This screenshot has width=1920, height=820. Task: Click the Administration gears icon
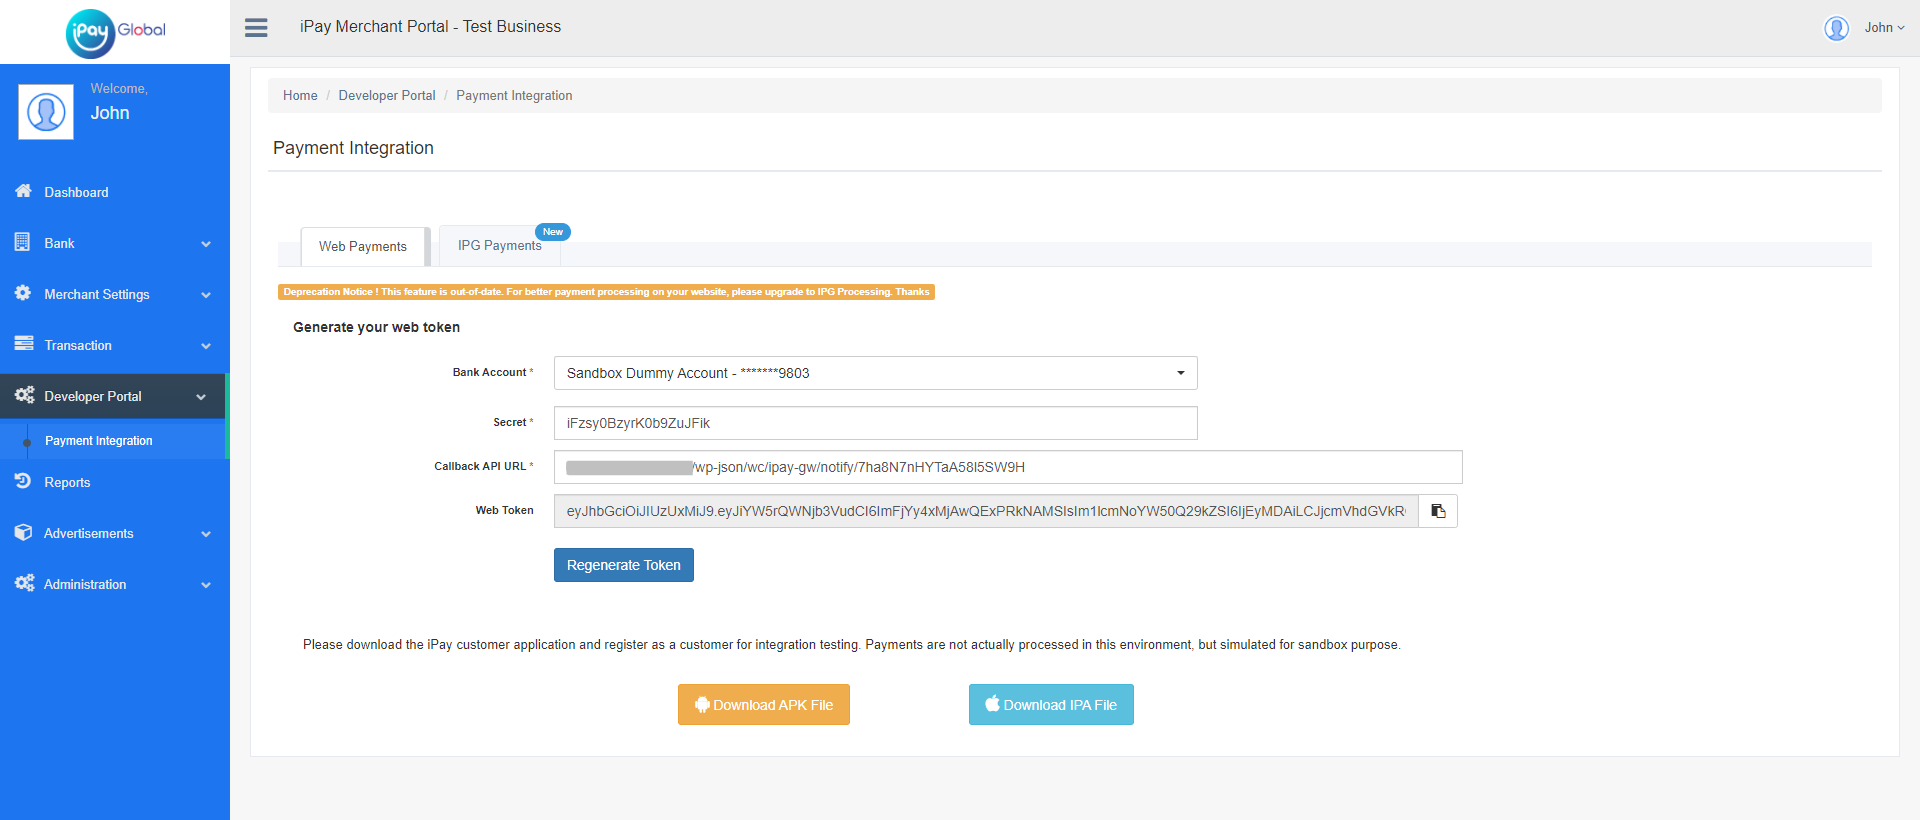24,583
